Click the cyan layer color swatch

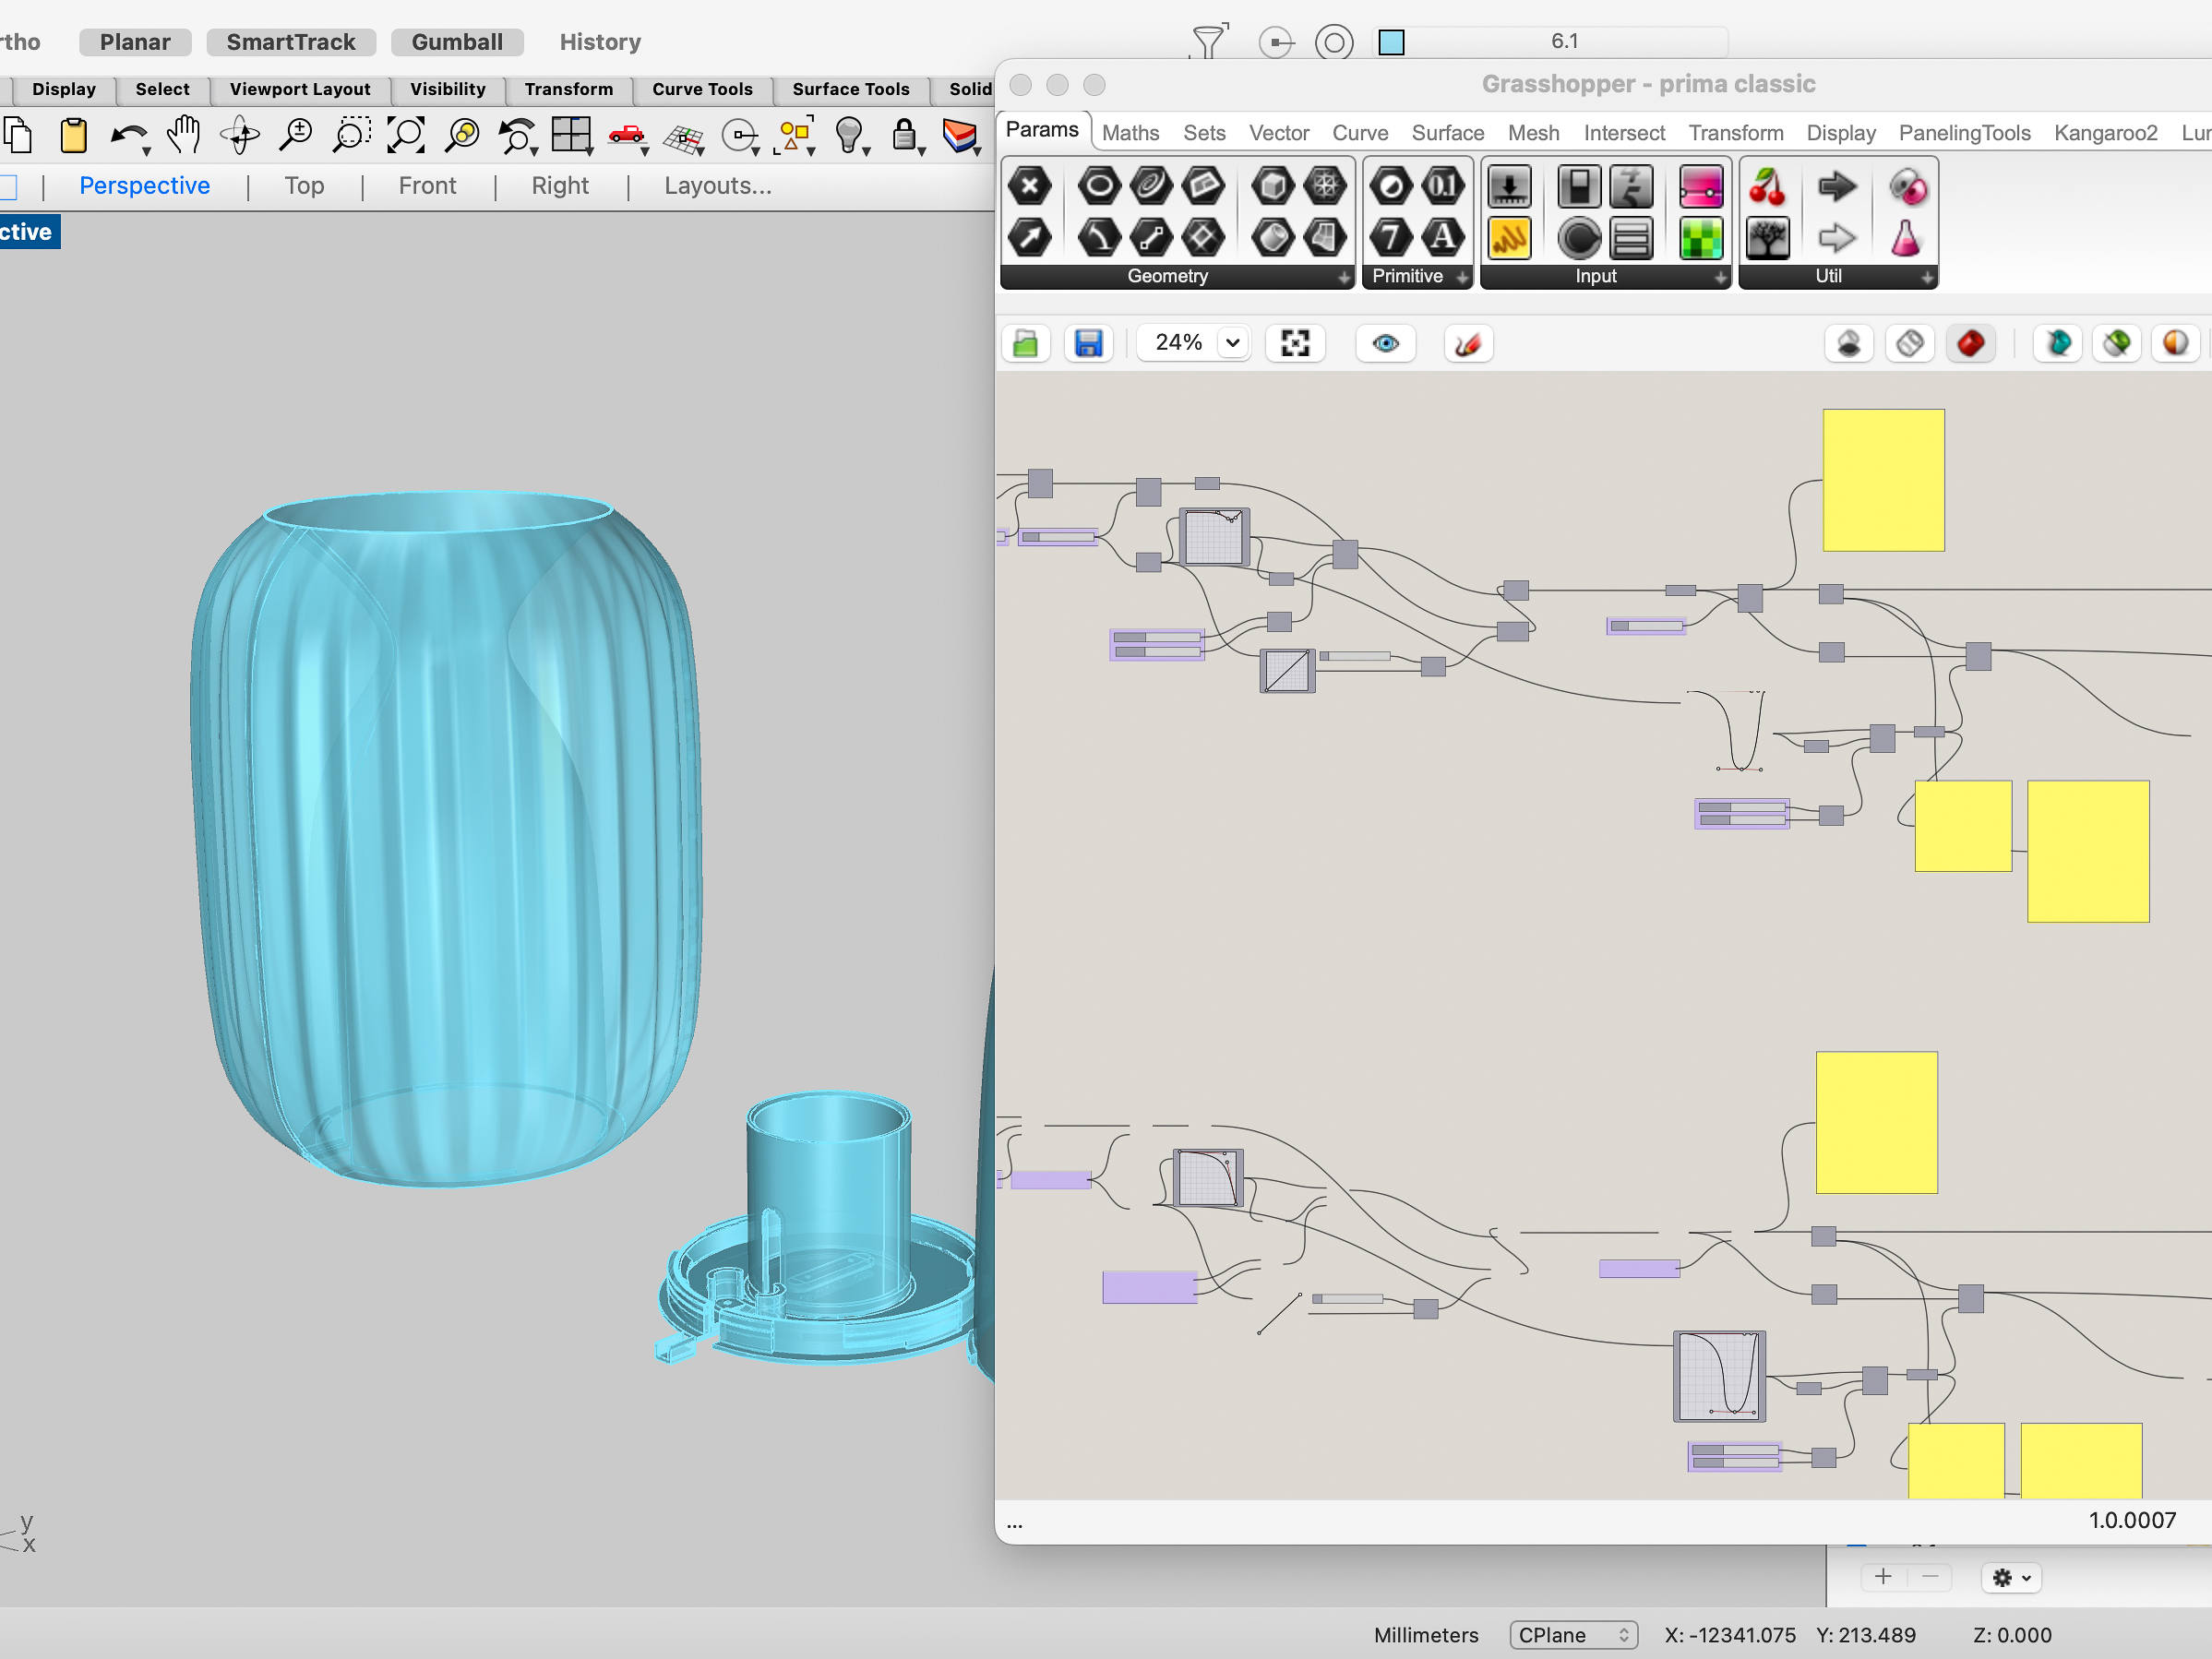[1391, 42]
